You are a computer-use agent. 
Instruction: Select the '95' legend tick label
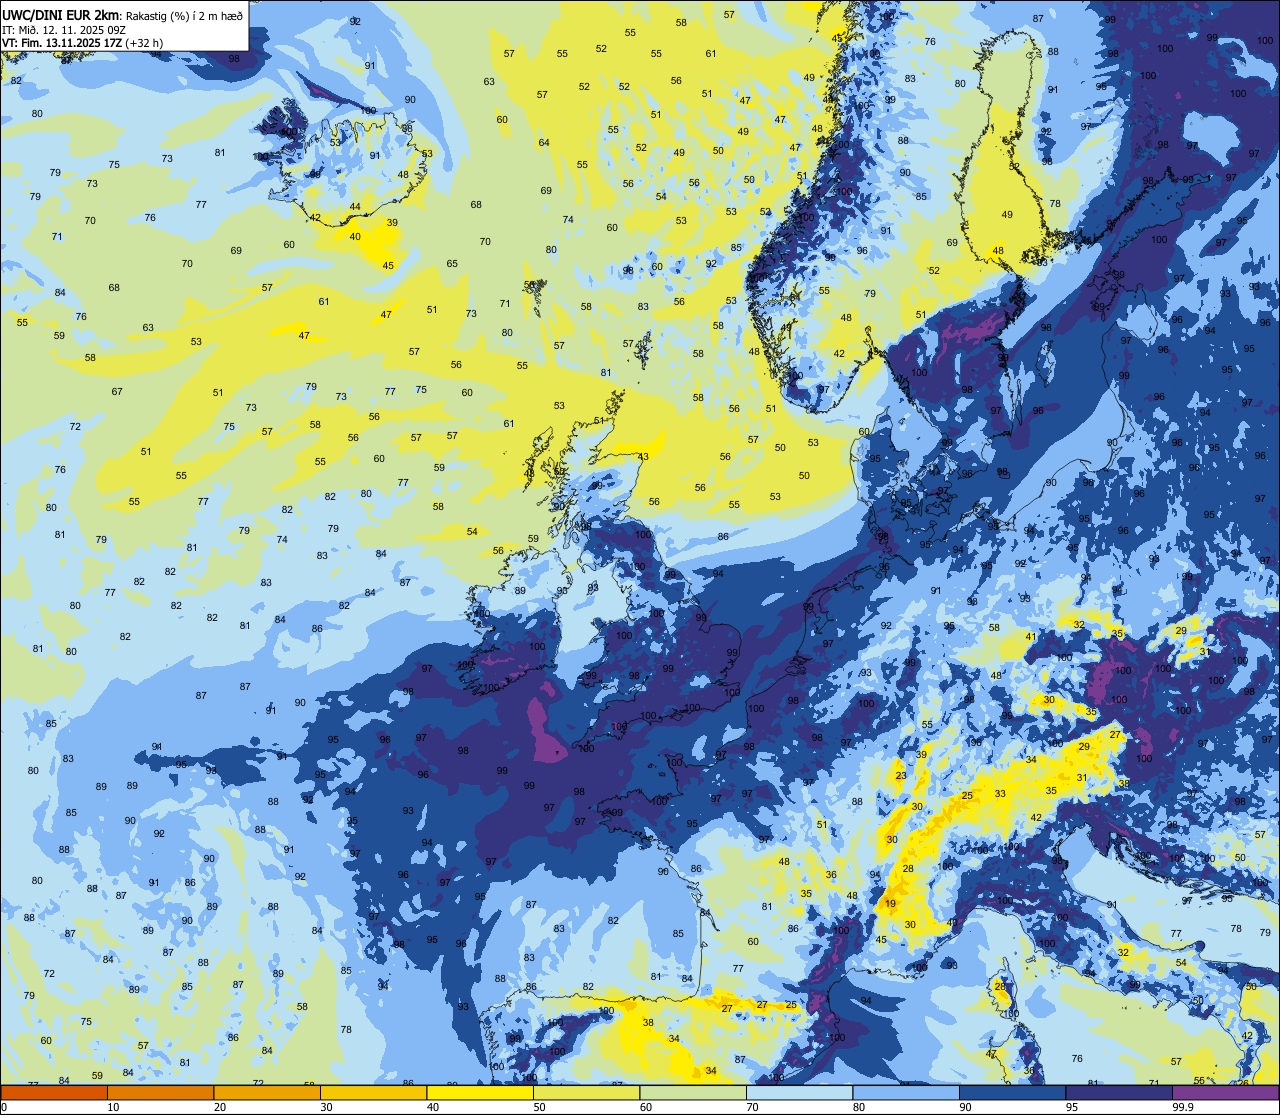(x=1071, y=1107)
